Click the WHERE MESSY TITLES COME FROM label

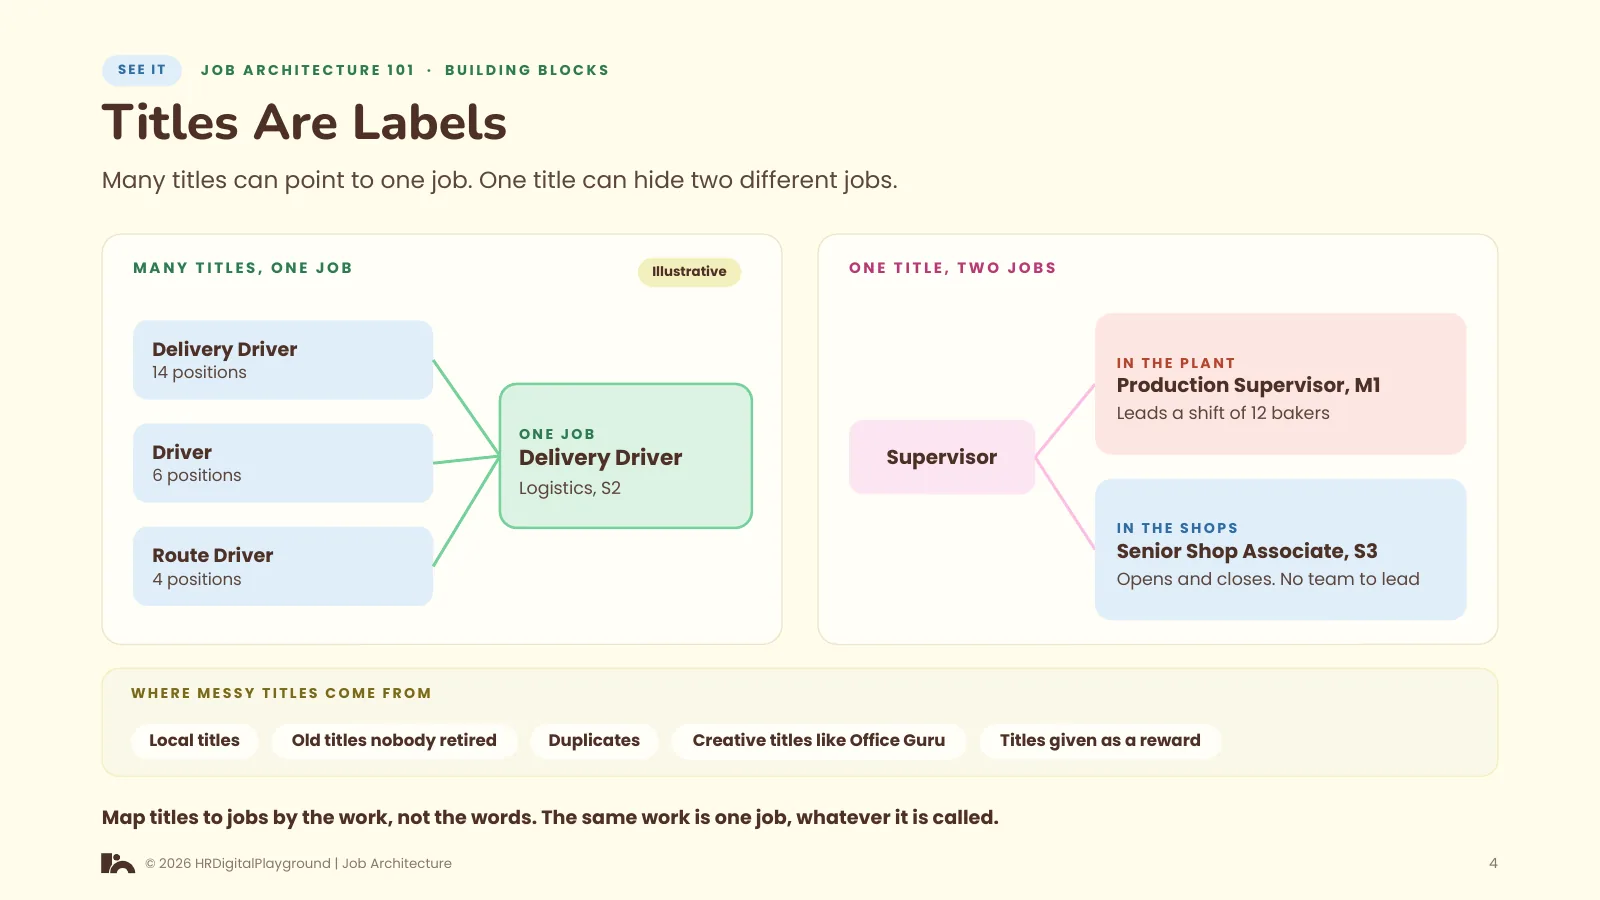click(281, 693)
